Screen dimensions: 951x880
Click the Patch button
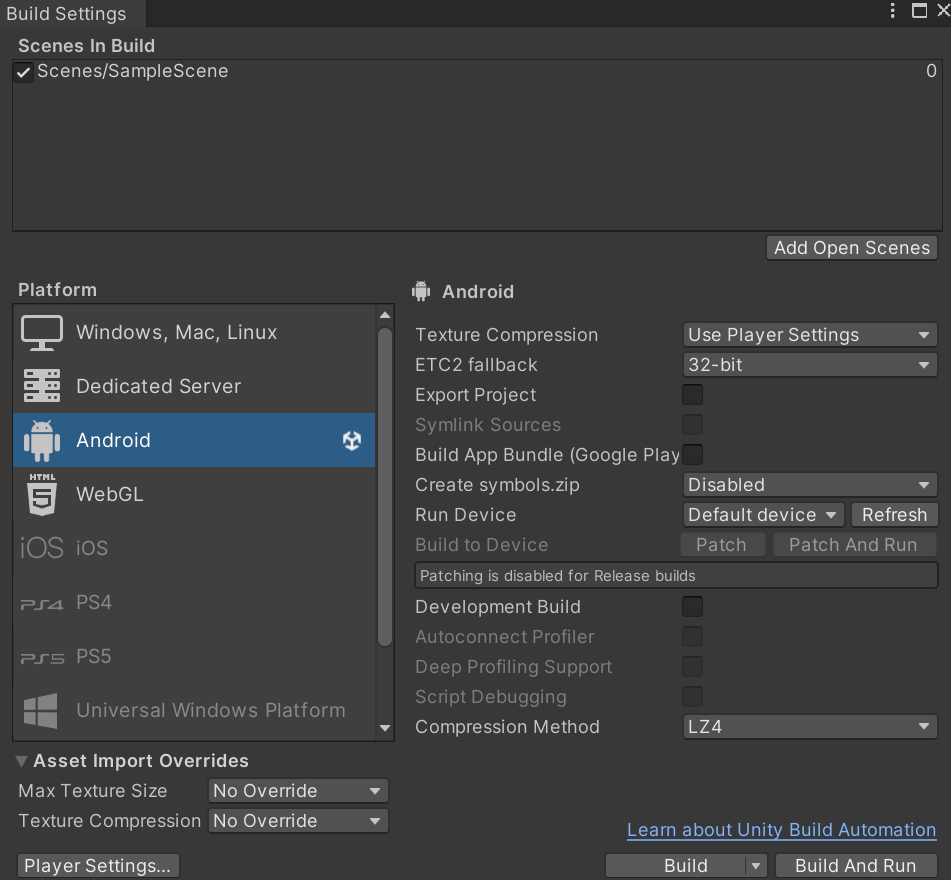pyautogui.click(x=722, y=545)
